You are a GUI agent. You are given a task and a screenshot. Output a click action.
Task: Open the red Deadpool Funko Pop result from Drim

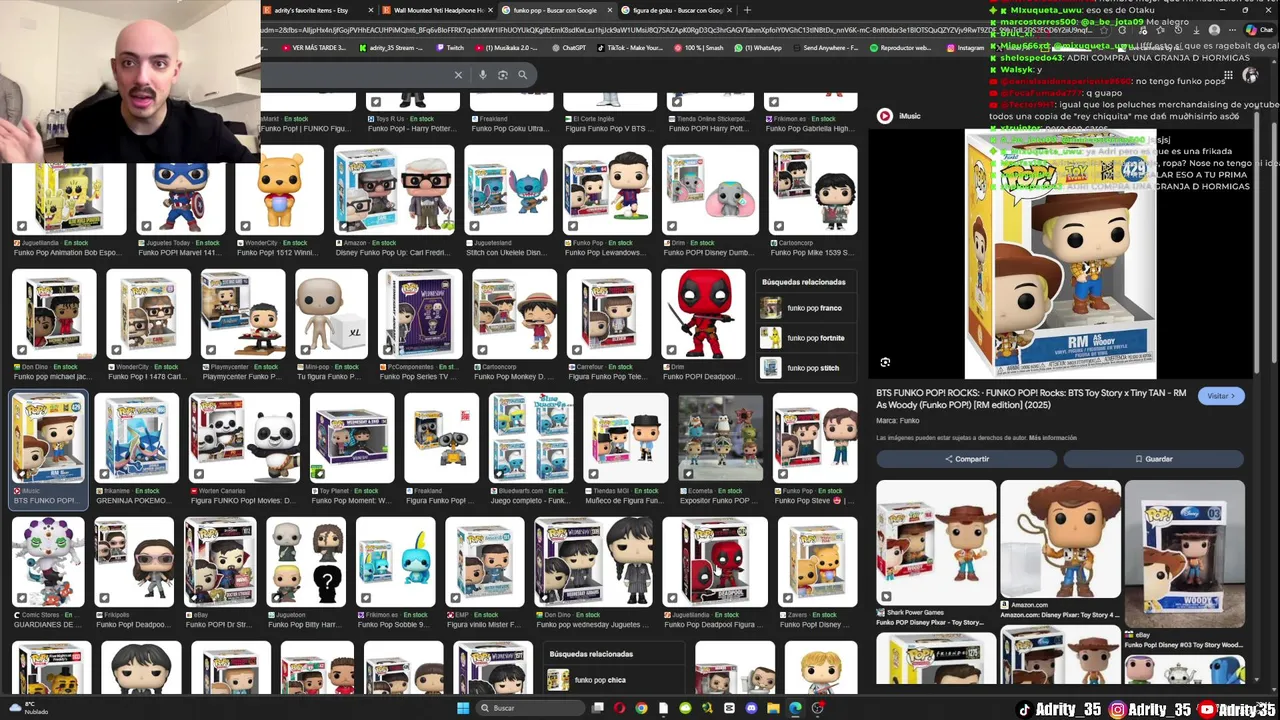point(703,314)
